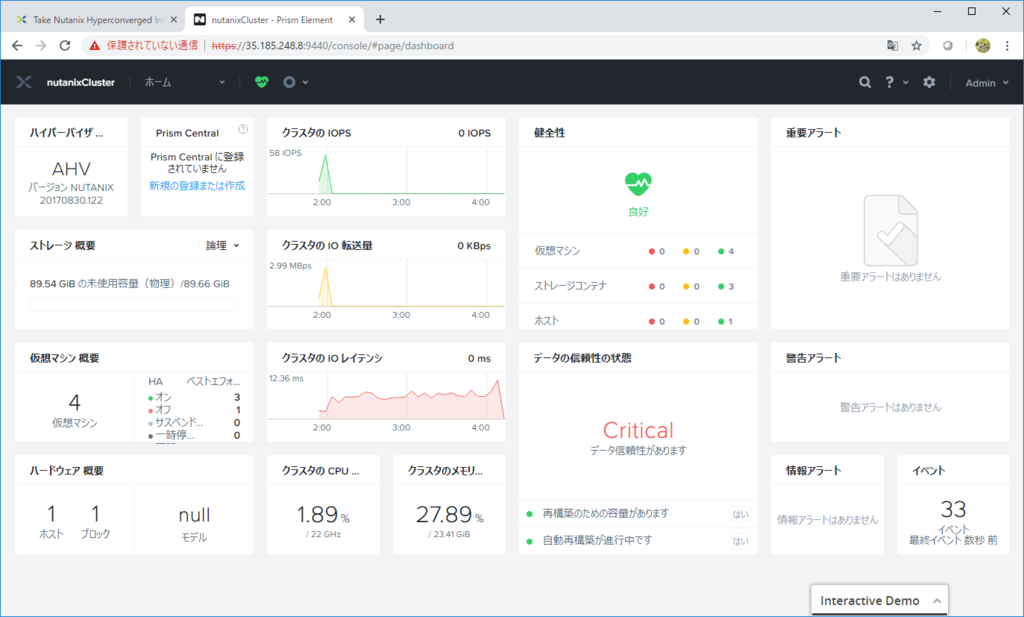The image size is (1024, 617).
Task: Click the critical alerts document checkmark icon
Action: (x=891, y=230)
